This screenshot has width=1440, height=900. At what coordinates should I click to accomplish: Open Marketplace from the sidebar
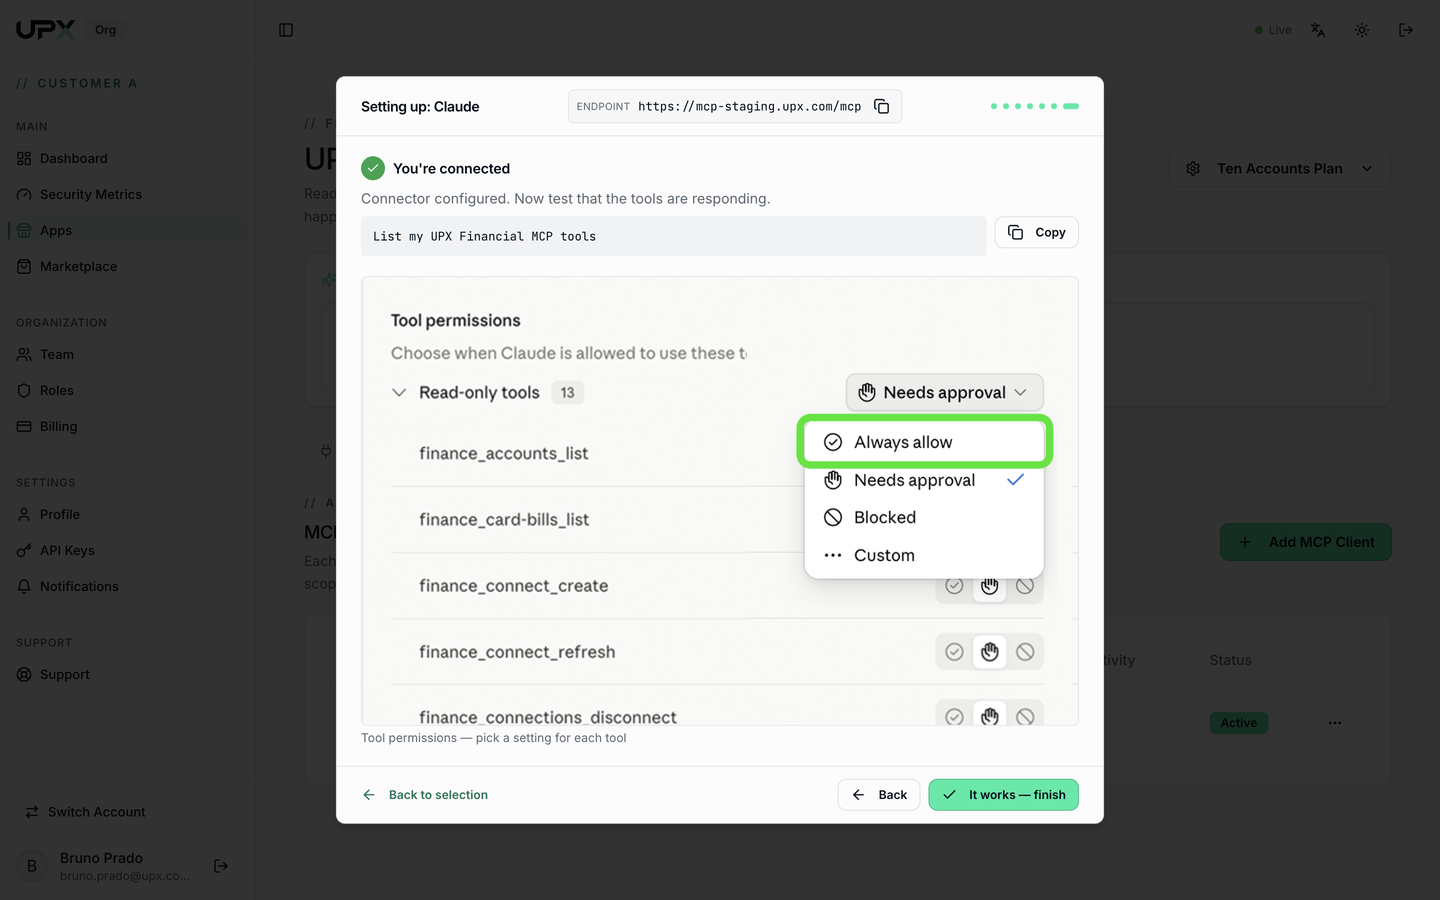tap(127, 266)
